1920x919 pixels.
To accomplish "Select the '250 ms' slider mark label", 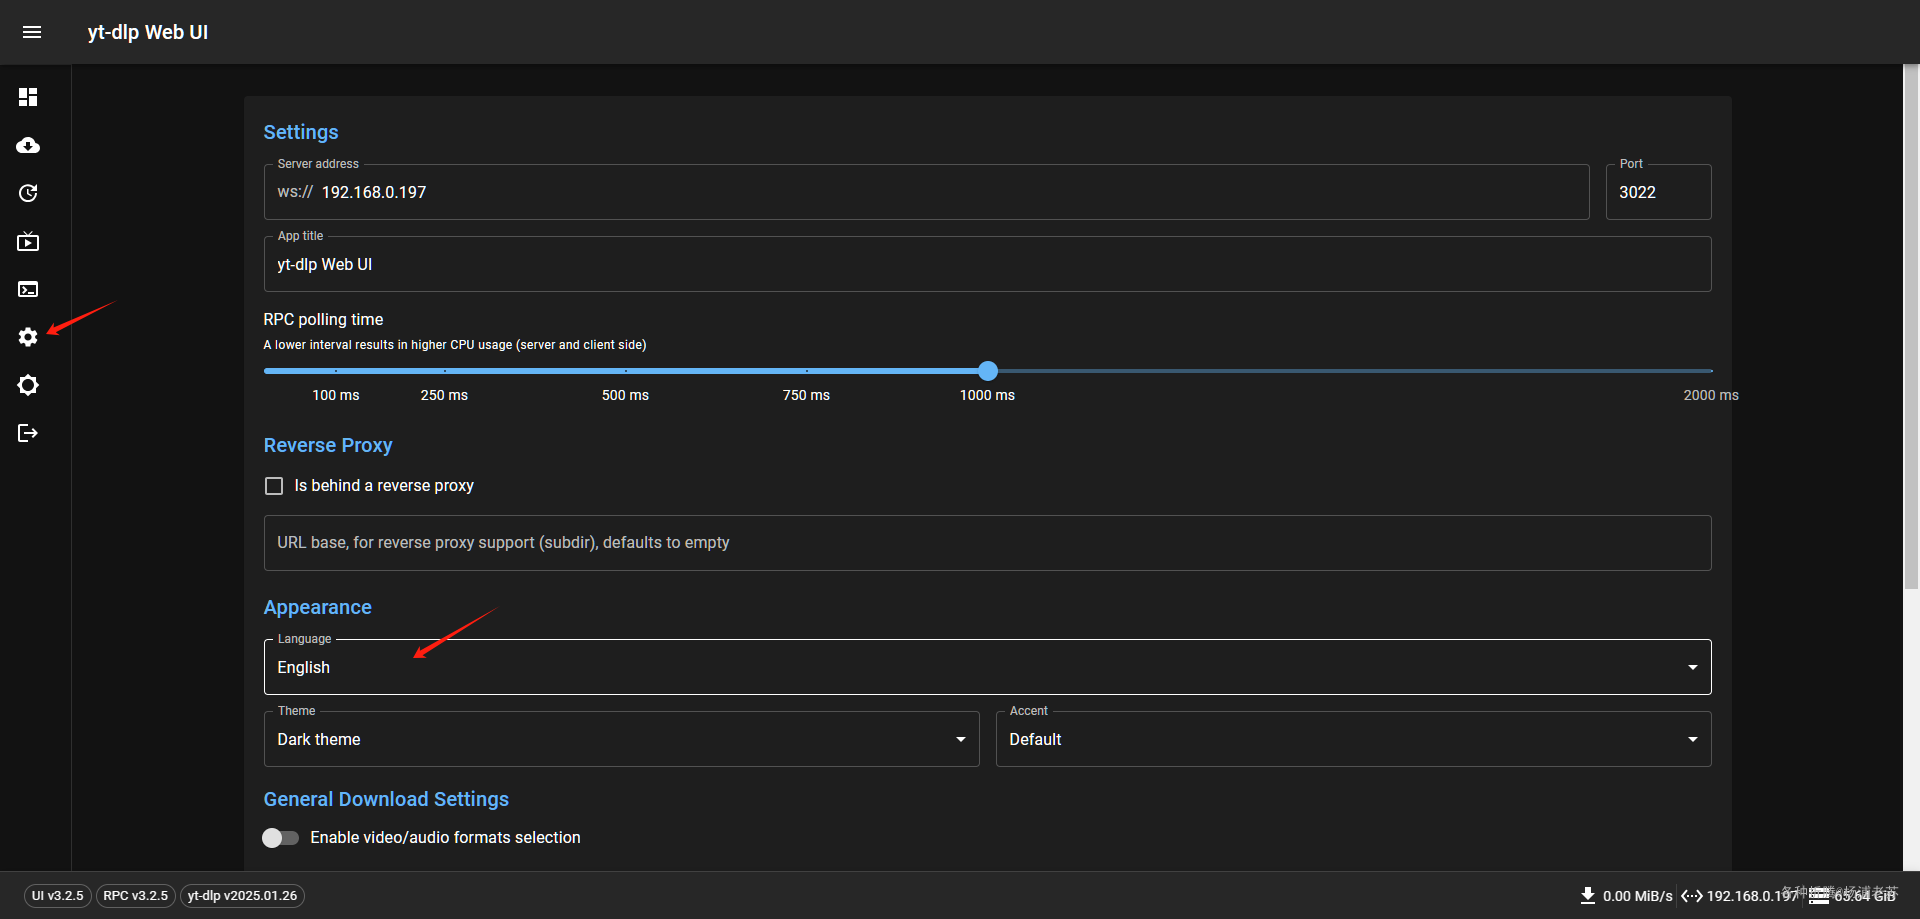I will click(444, 395).
